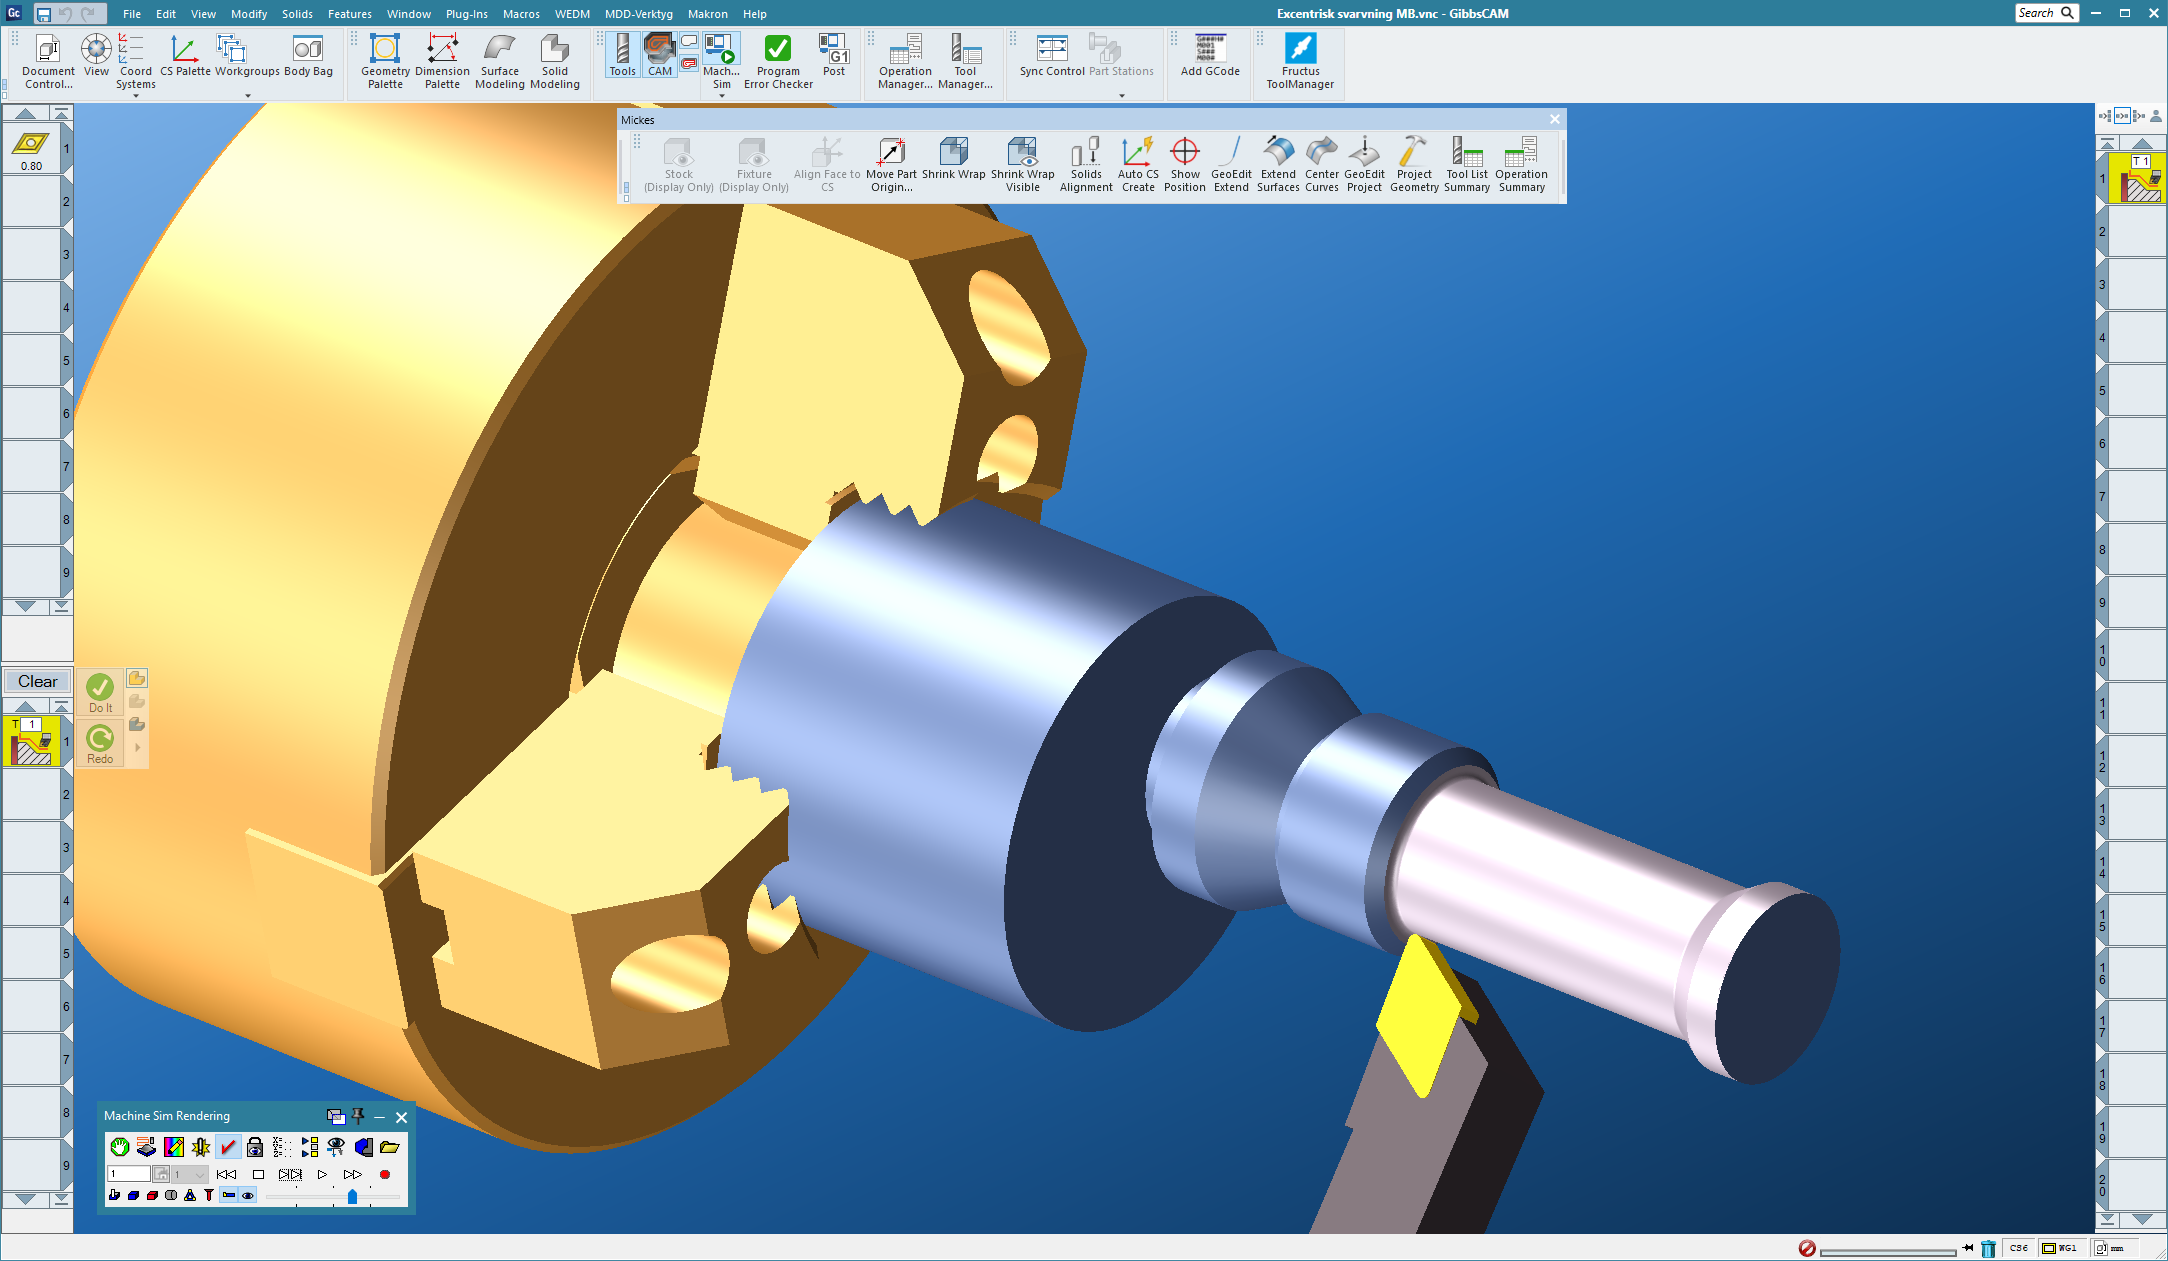Toggle yellow tool holder display in sim panel

click(228, 1195)
